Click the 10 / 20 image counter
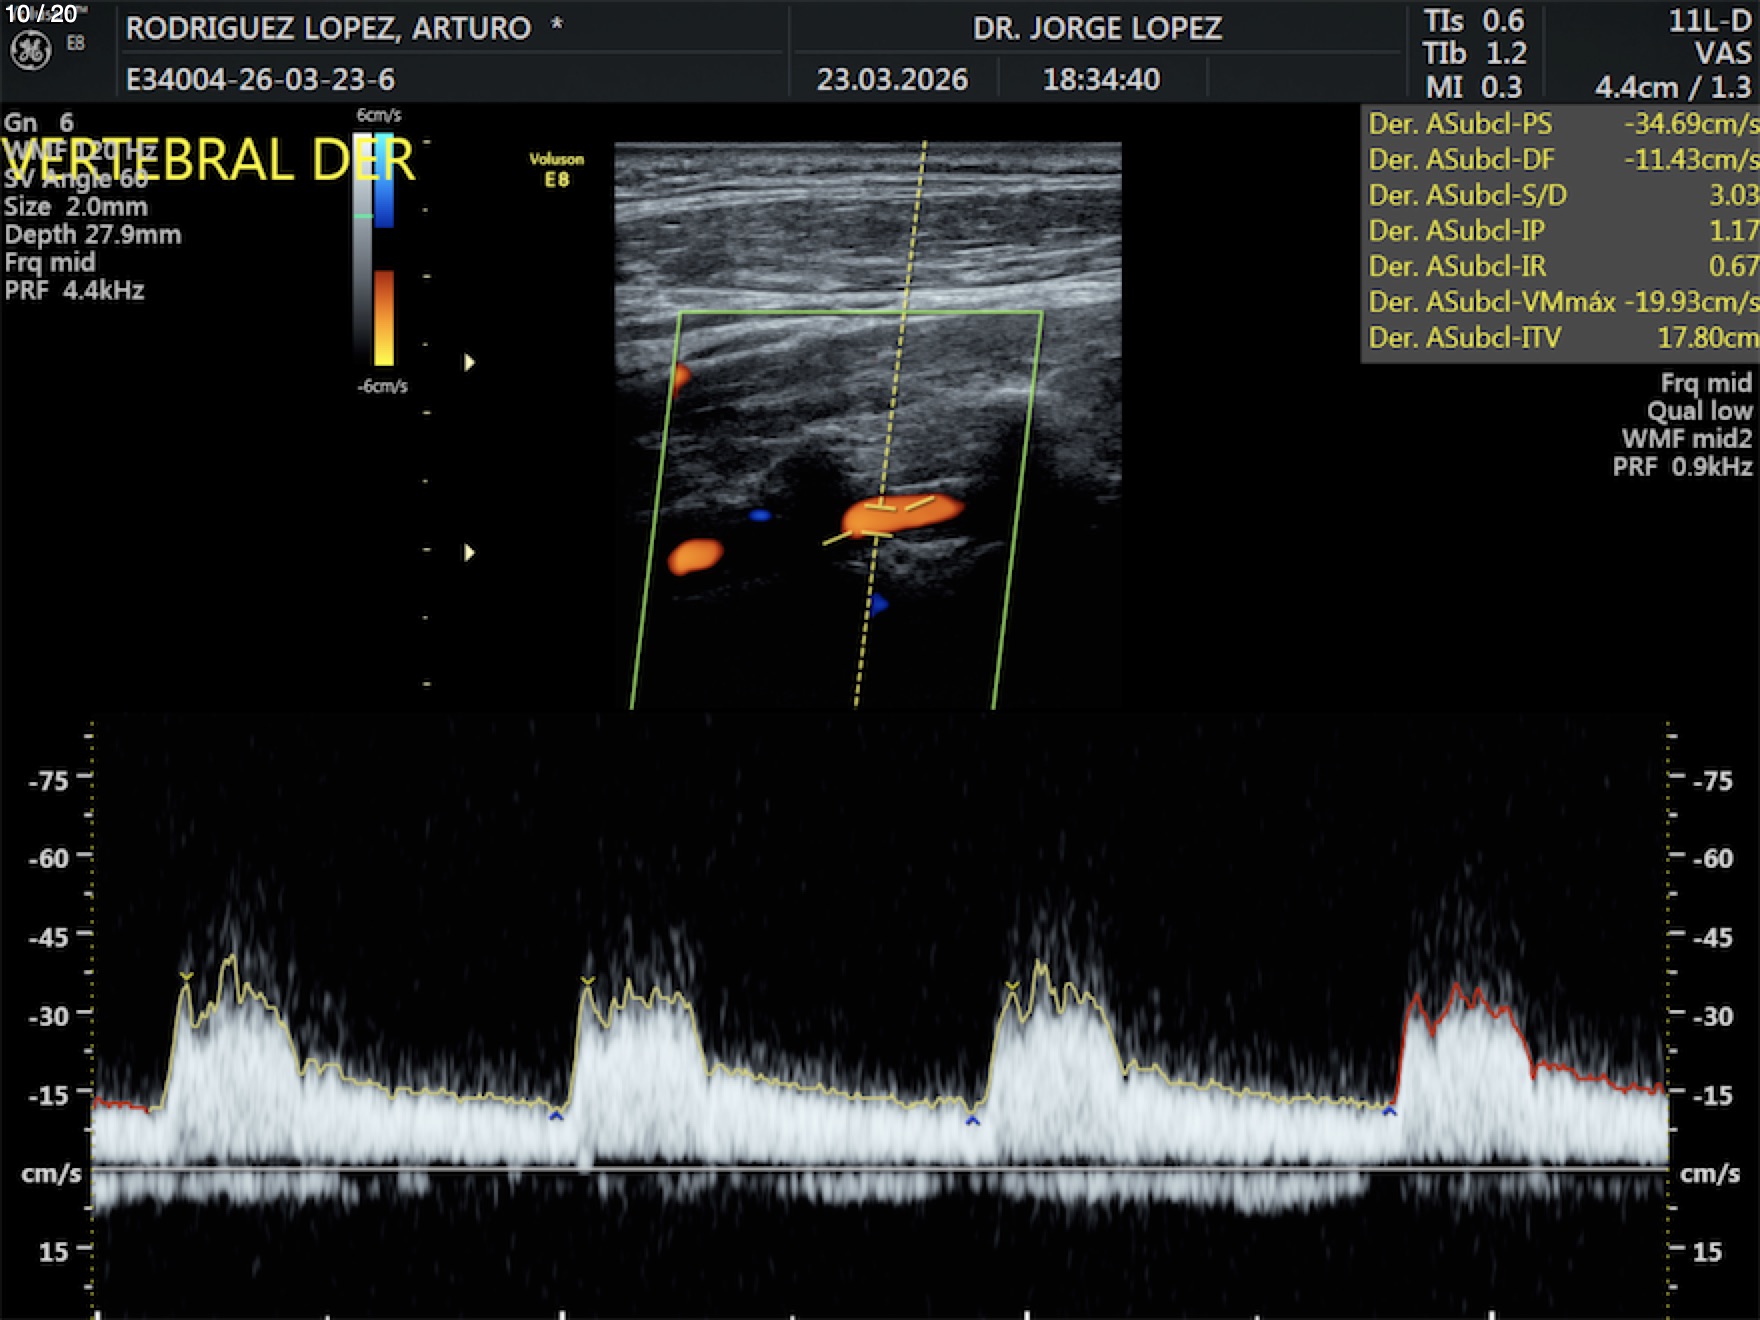The width and height of the screenshot is (1760, 1320). pos(41,14)
